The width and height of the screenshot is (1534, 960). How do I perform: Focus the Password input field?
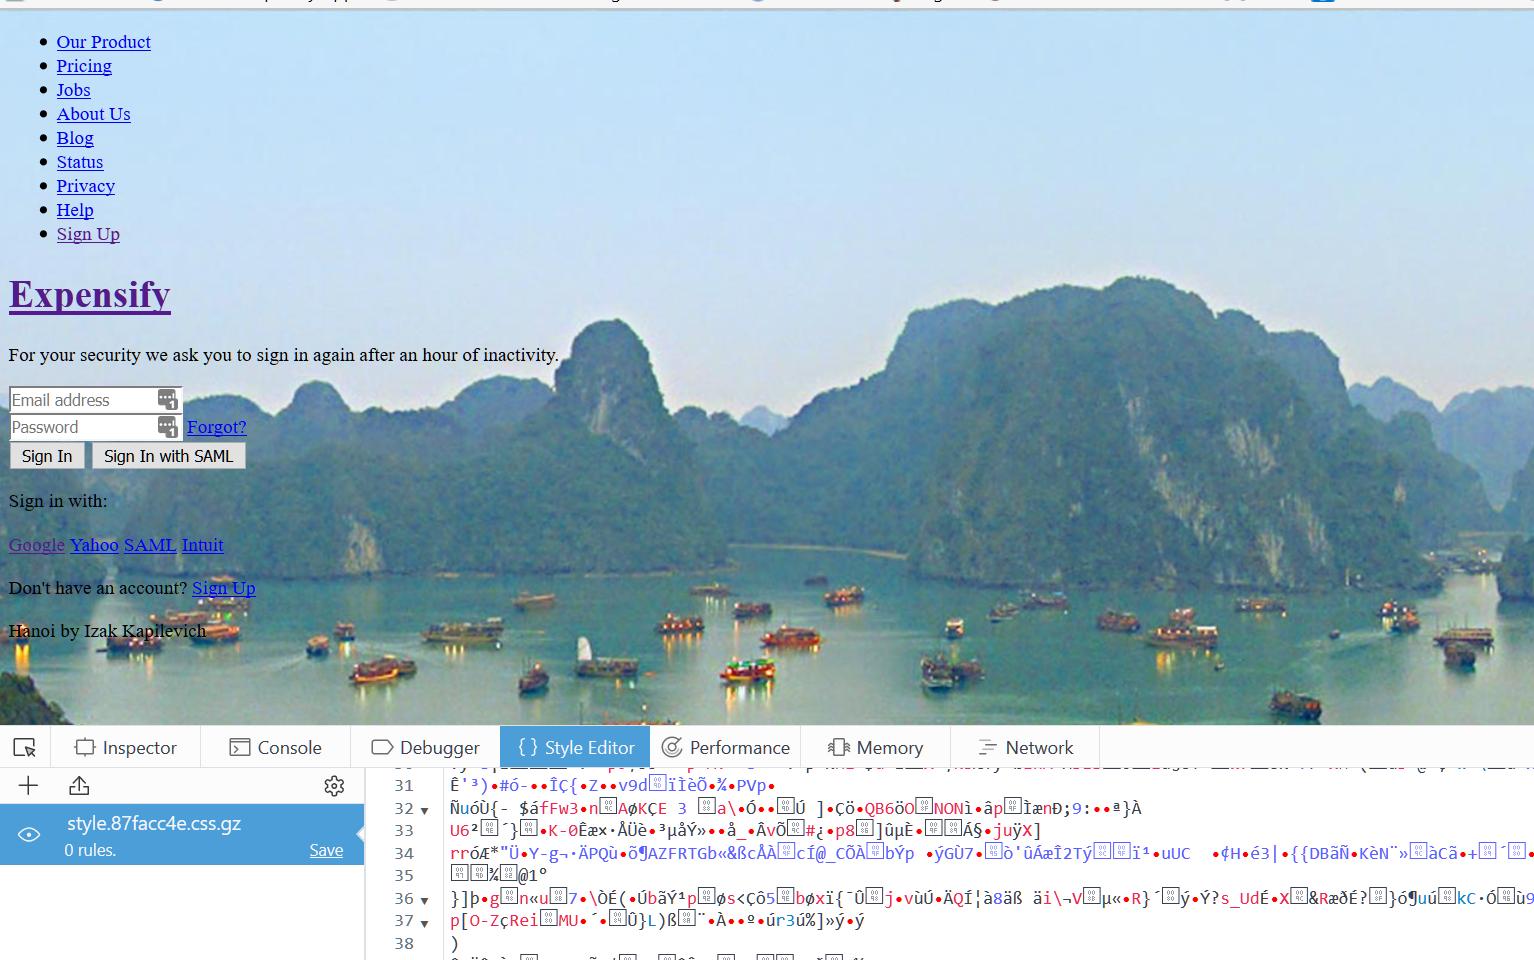coord(96,427)
